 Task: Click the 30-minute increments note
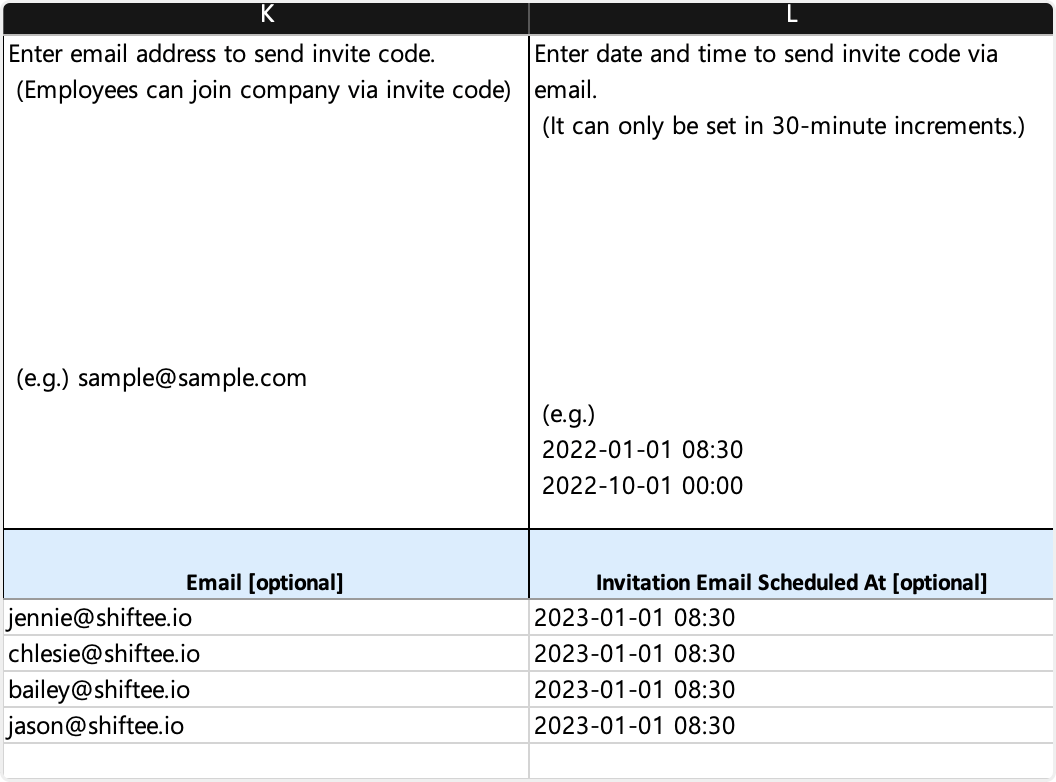783,126
